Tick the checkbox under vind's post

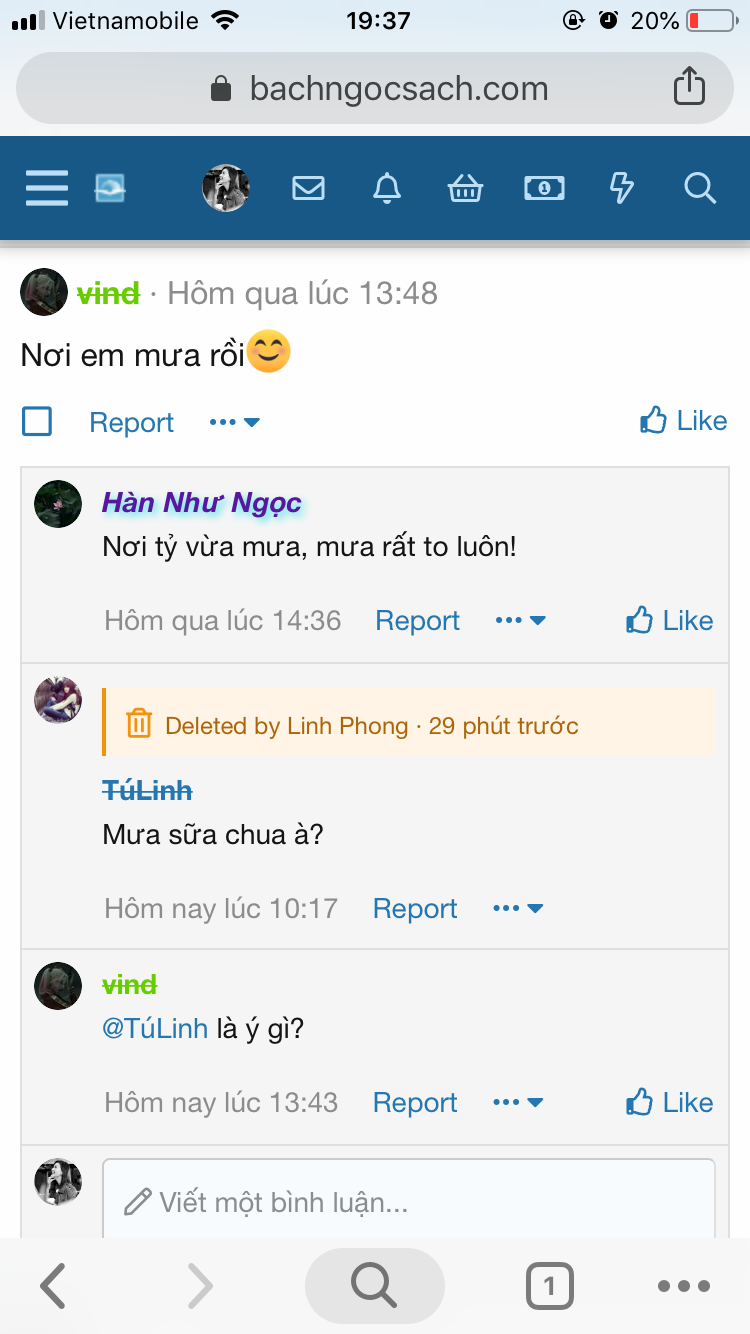(x=37, y=422)
